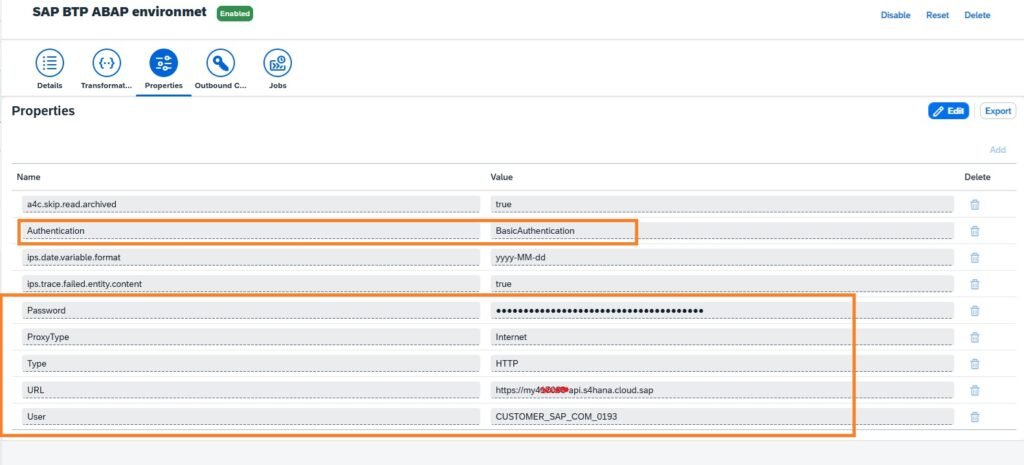Select the Properties tab icon
Image resolution: width=1024 pixels, height=465 pixels.
pyautogui.click(x=163, y=63)
